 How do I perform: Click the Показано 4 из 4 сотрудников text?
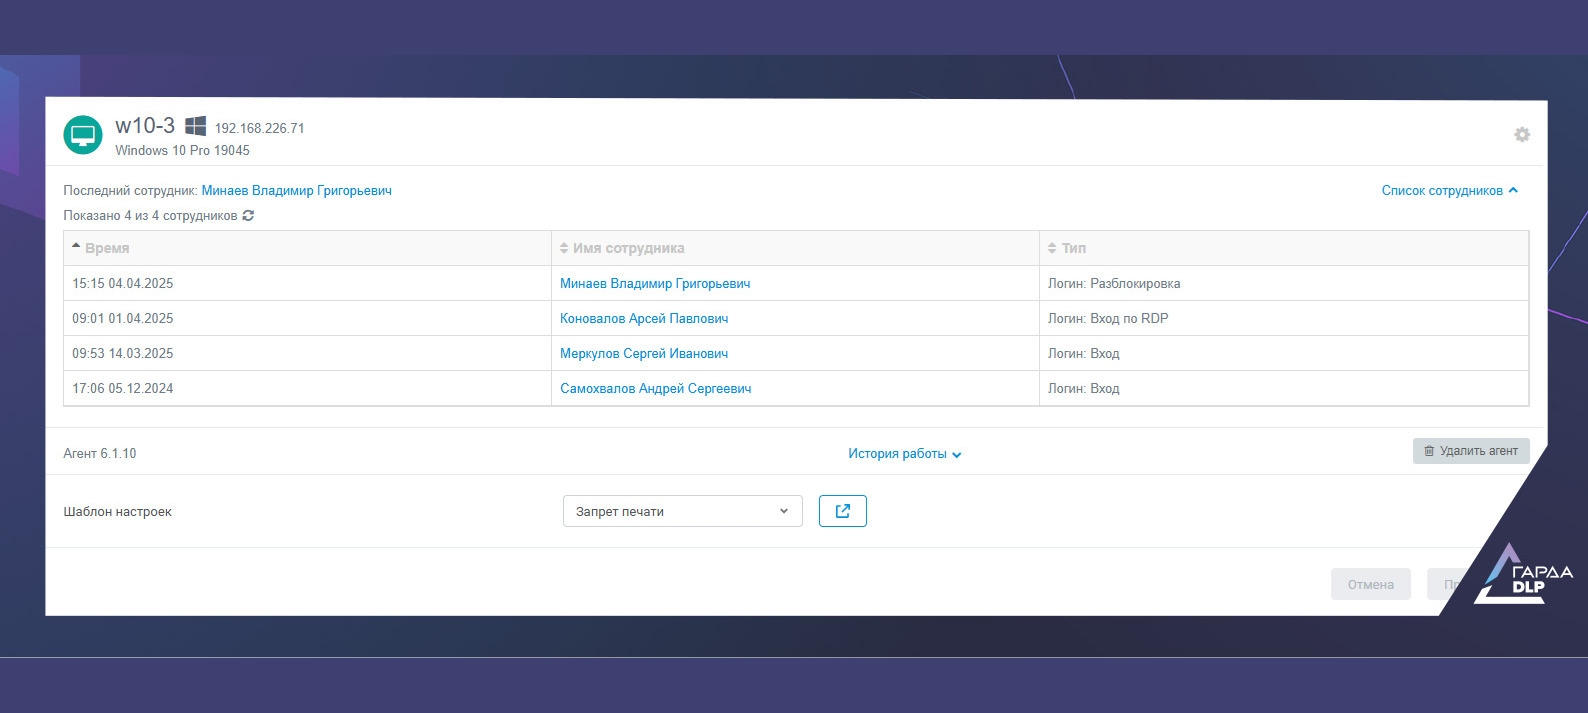(x=150, y=215)
